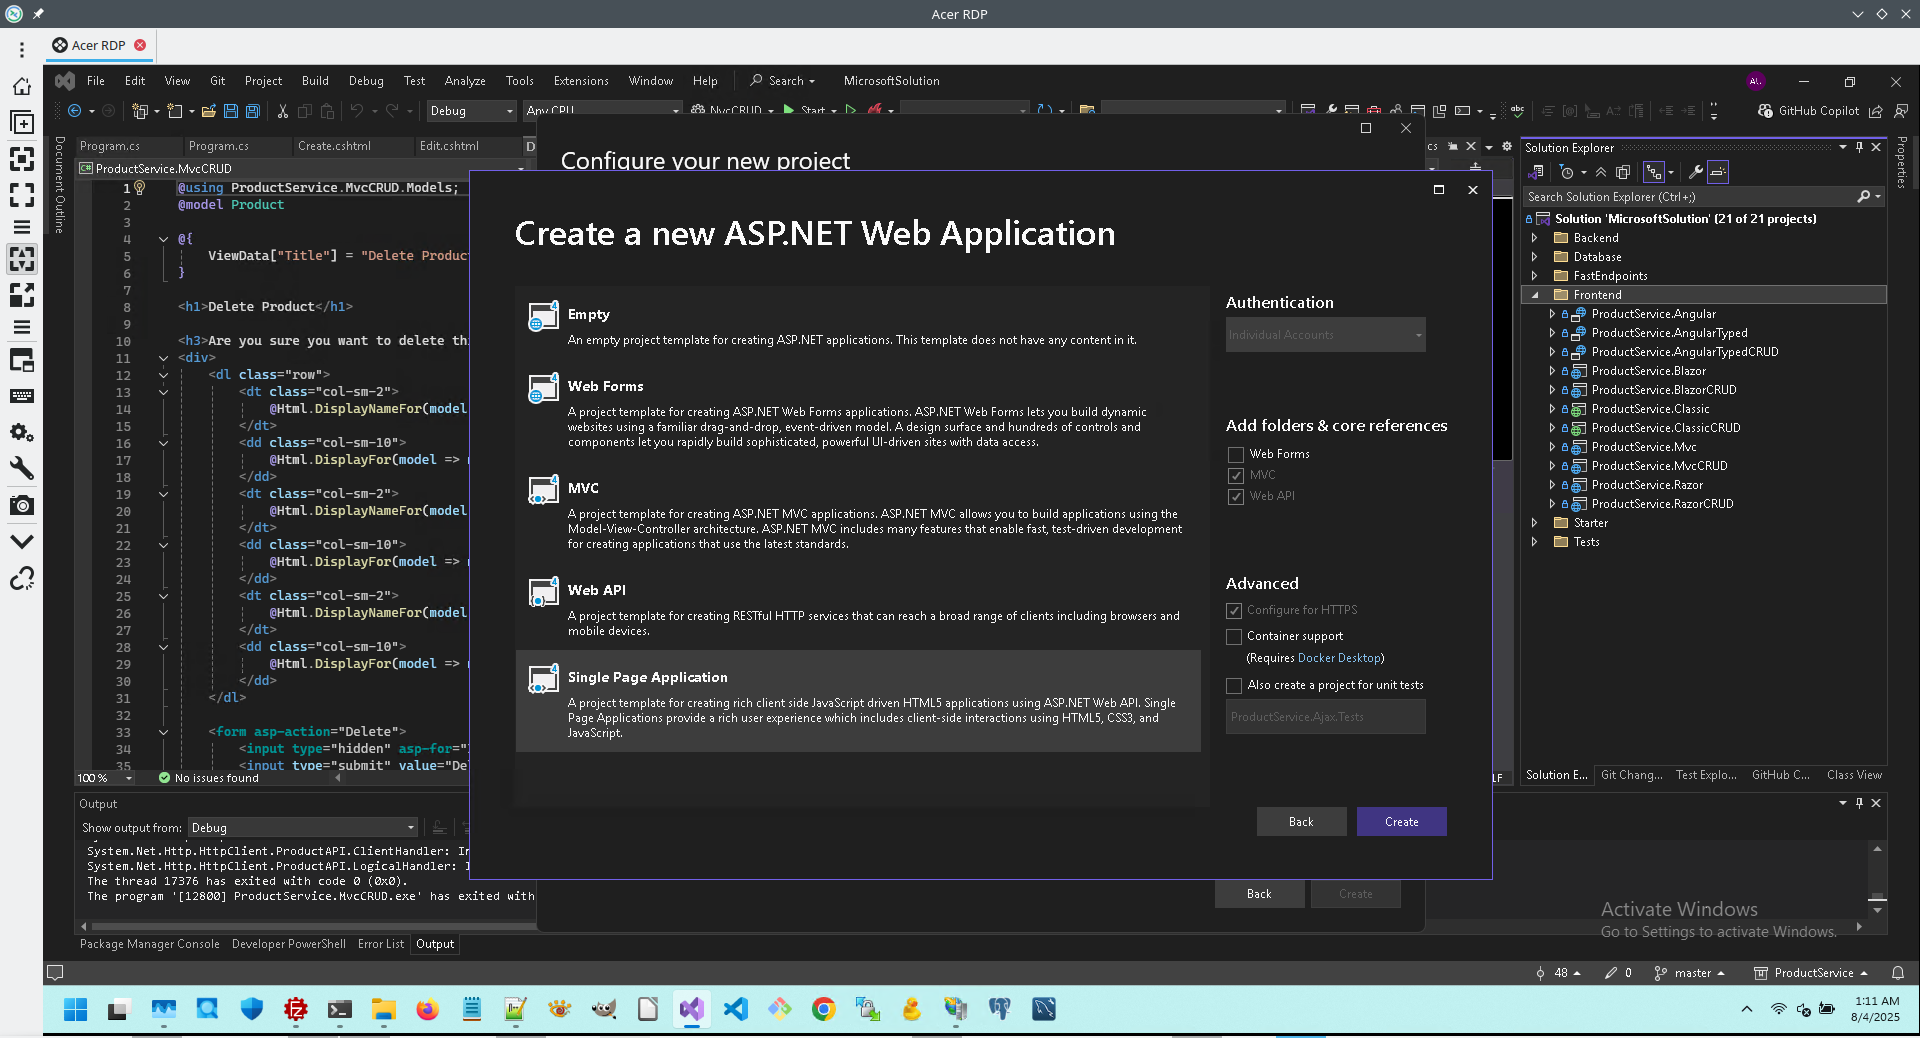Click the purple Create button
The width and height of the screenshot is (1920, 1038).
click(1402, 822)
